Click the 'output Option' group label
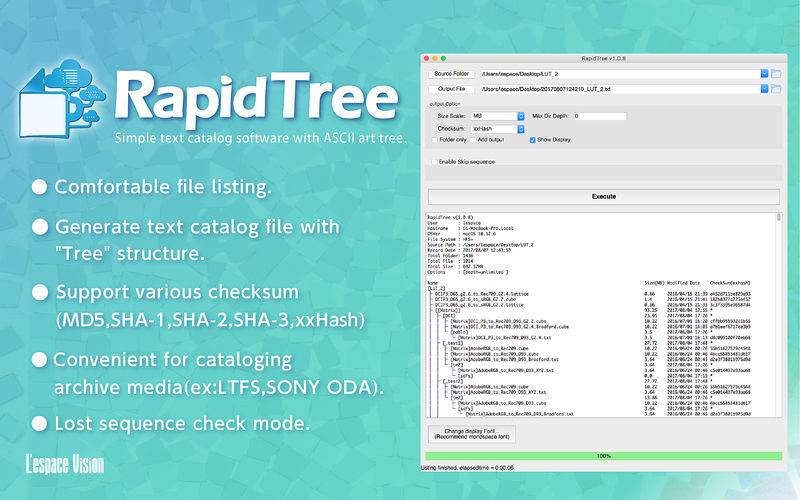 pyautogui.click(x=445, y=104)
